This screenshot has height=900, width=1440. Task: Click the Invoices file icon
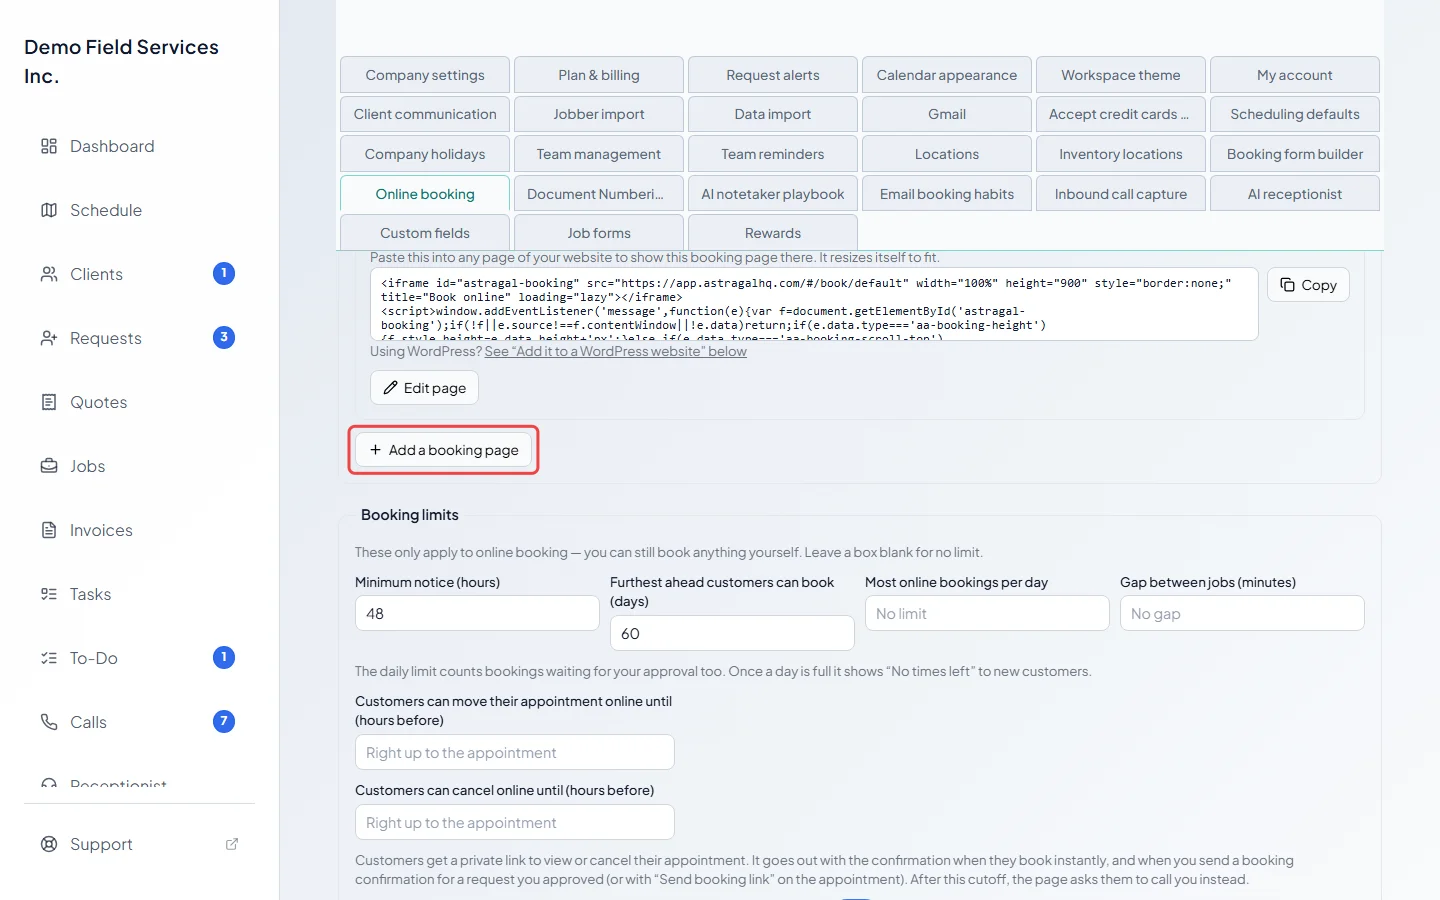(x=49, y=530)
